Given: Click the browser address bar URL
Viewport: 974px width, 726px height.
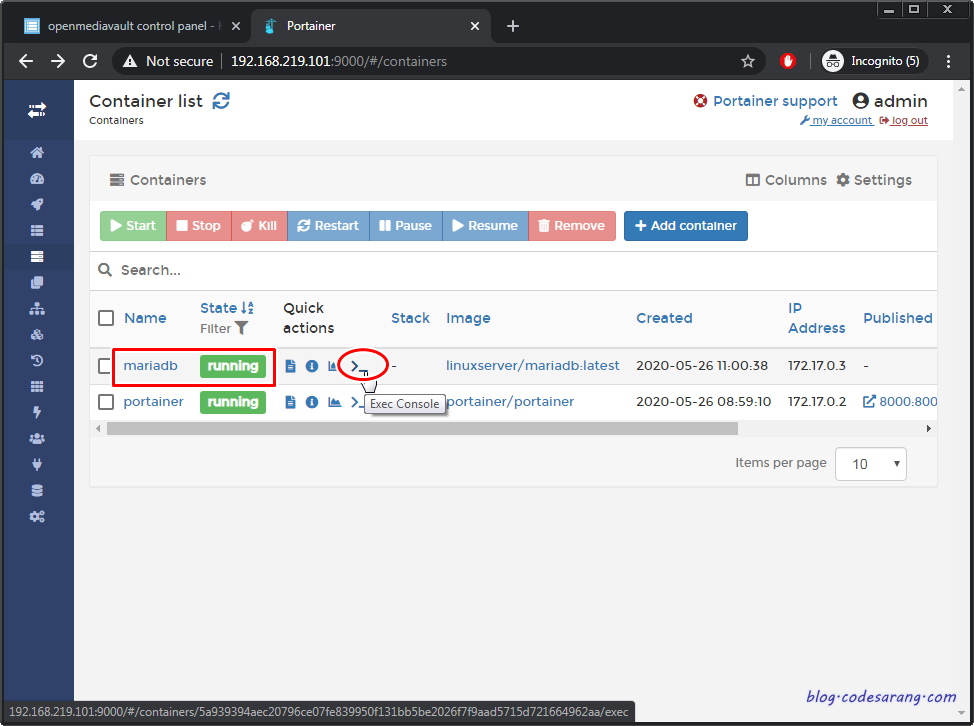Looking at the screenshot, I should [339, 61].
